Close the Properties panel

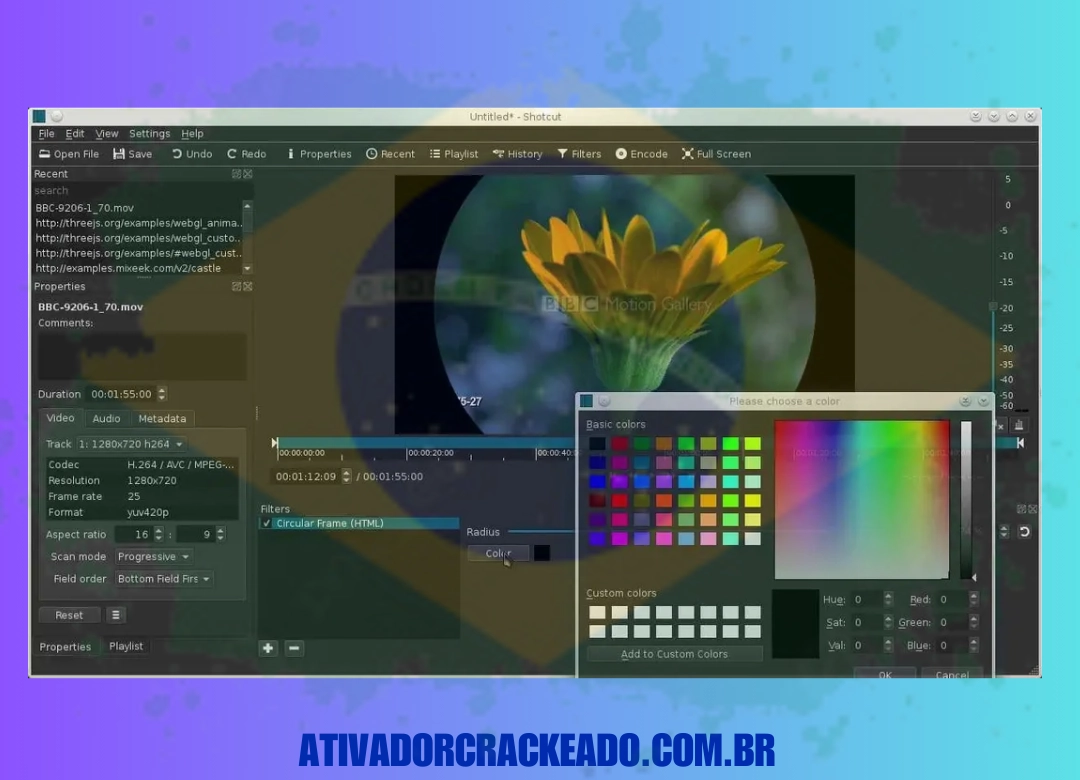248,286
